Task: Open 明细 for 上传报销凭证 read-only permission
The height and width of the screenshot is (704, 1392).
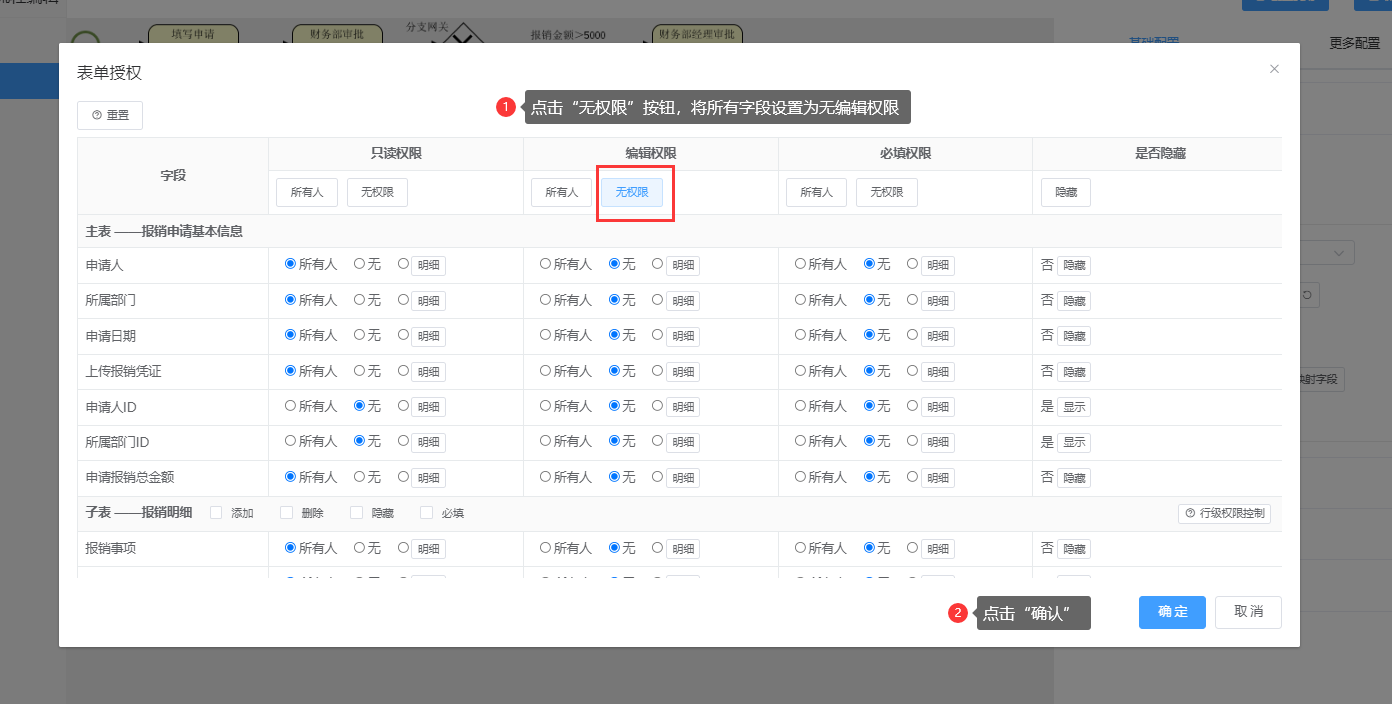Action: coord(429,372)
